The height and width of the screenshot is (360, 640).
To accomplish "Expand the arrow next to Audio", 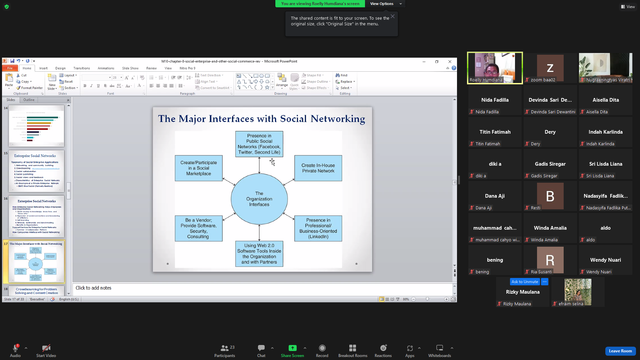I will coord(26,348).
